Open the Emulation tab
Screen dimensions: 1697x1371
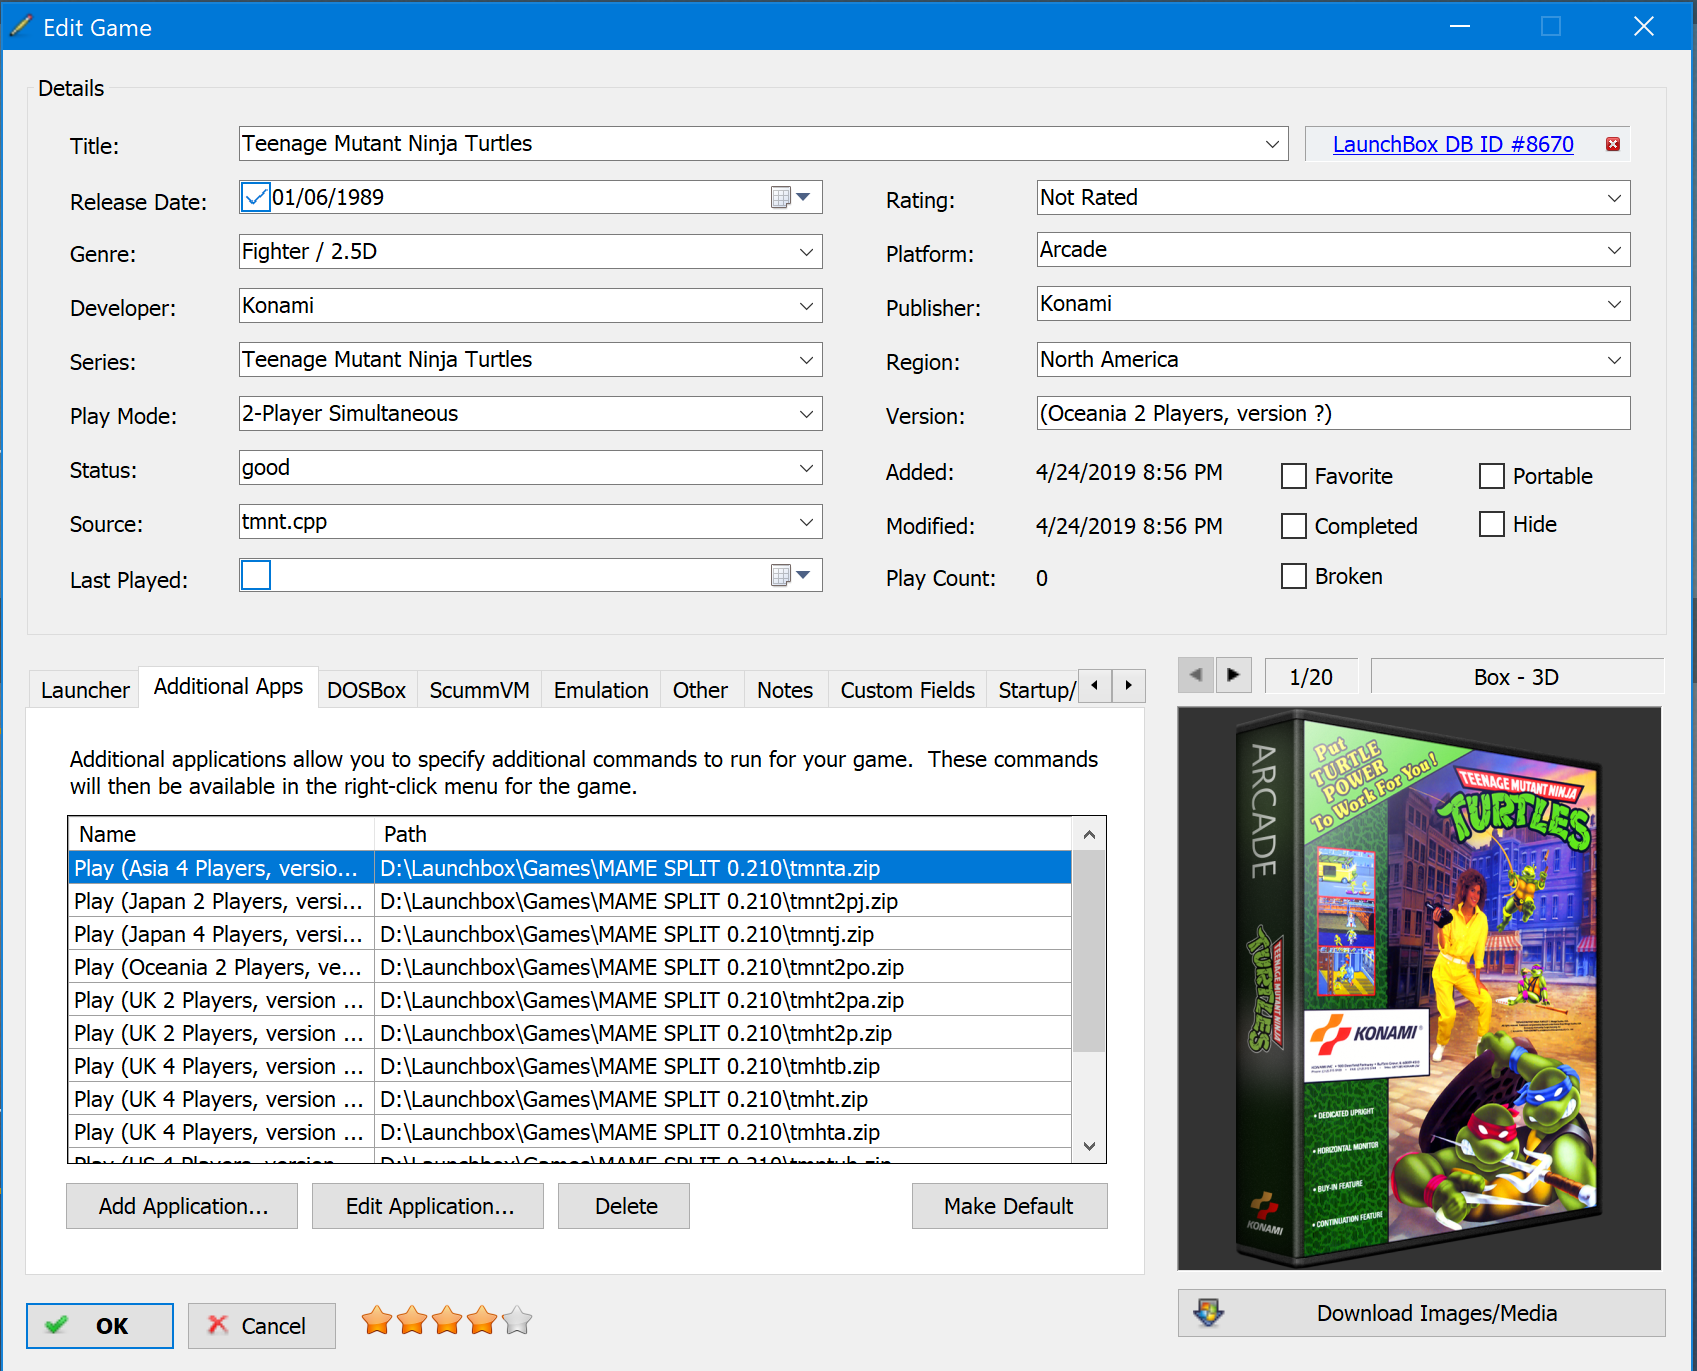[601, 690]
